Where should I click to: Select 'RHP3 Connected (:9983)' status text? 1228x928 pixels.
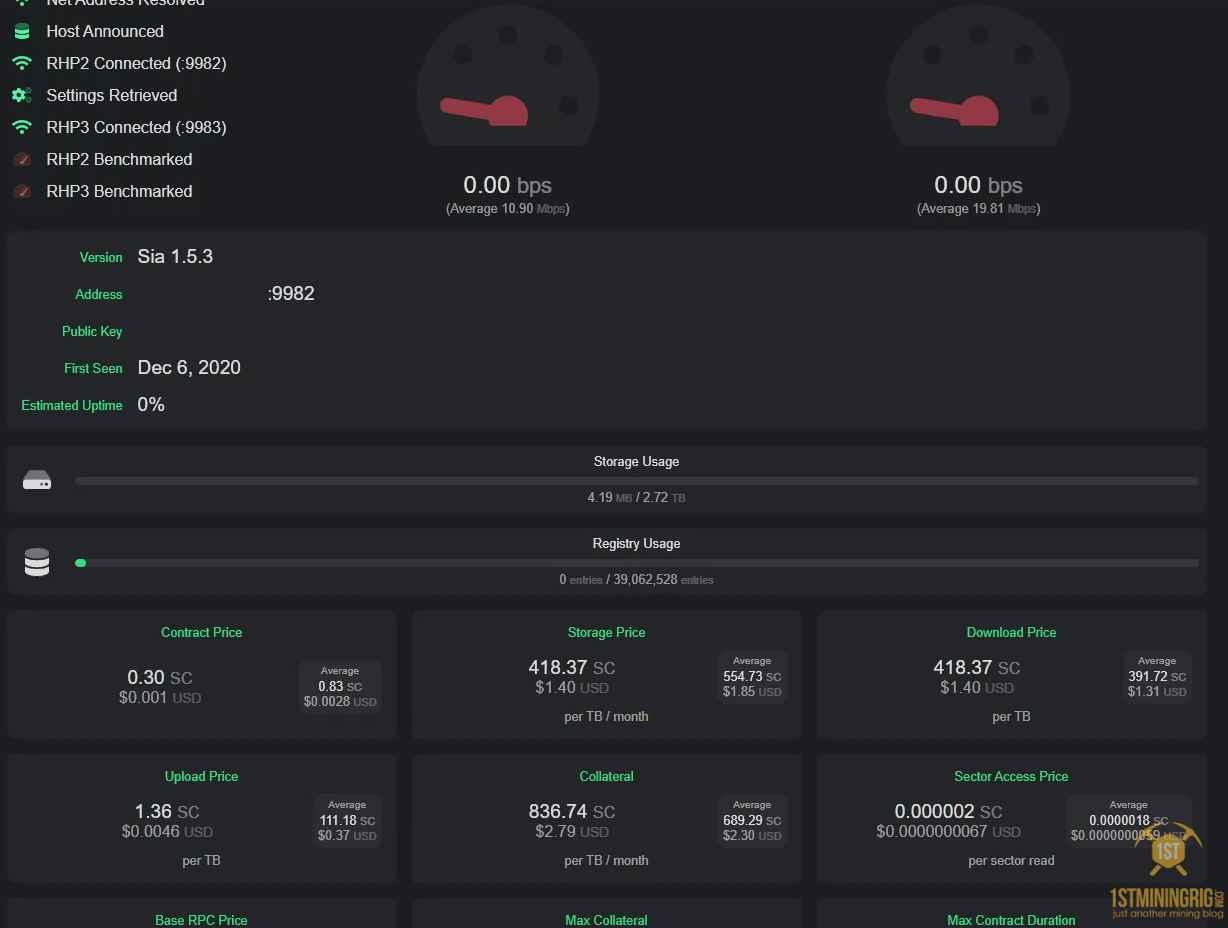click(x=136, y=127)
